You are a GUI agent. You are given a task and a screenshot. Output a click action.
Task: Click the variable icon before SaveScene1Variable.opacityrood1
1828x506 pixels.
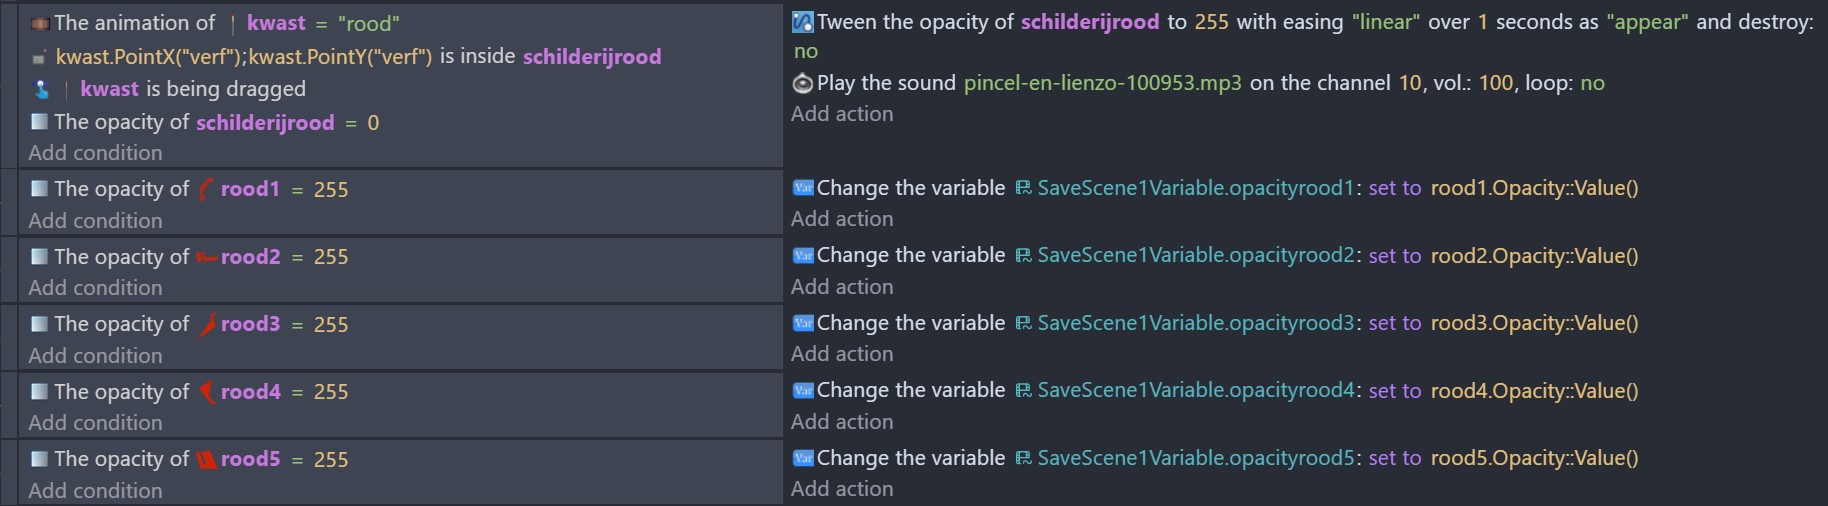1023,188
